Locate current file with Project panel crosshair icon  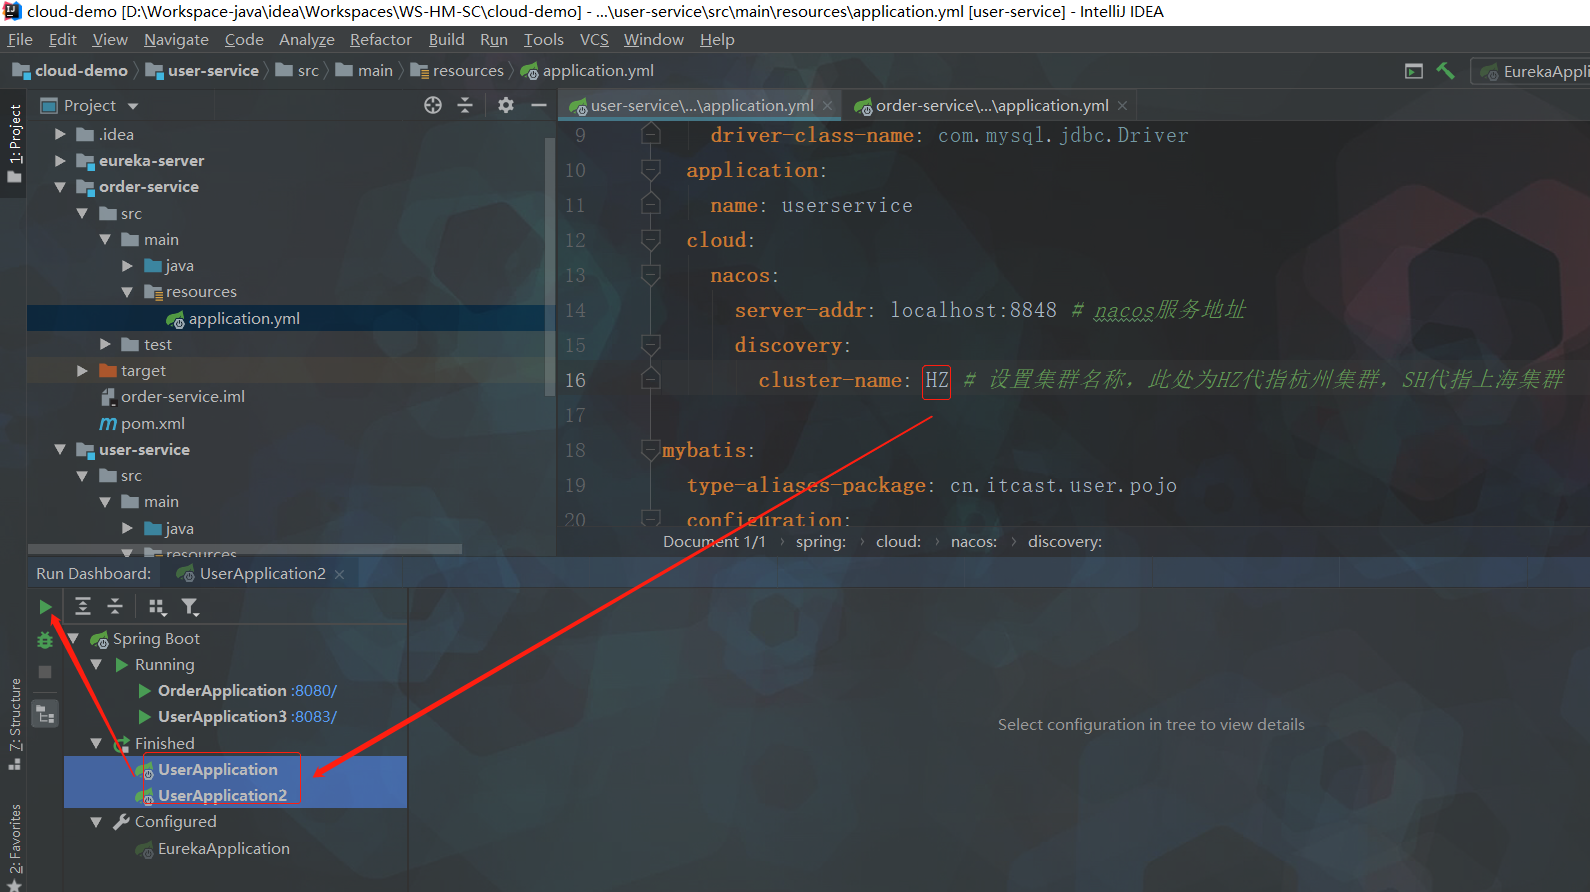[x=433, y=105]
